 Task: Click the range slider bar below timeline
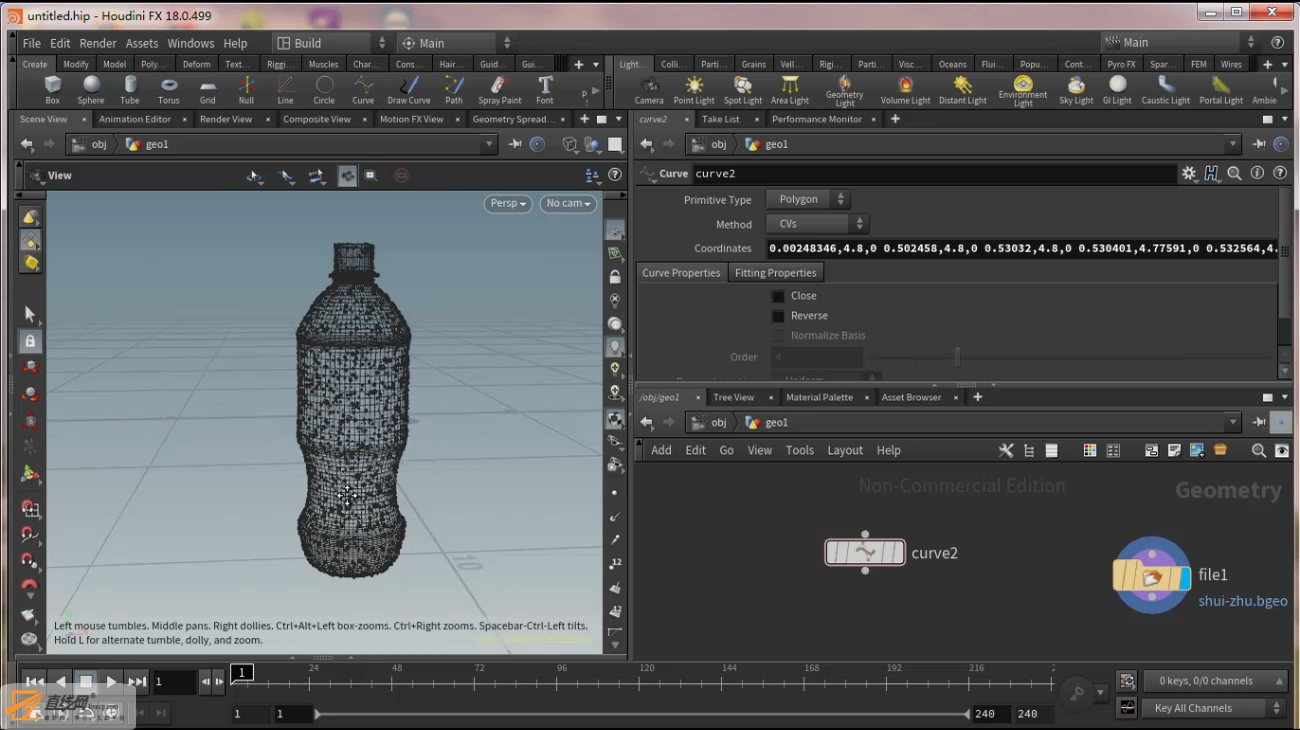(x=640, y=714)
